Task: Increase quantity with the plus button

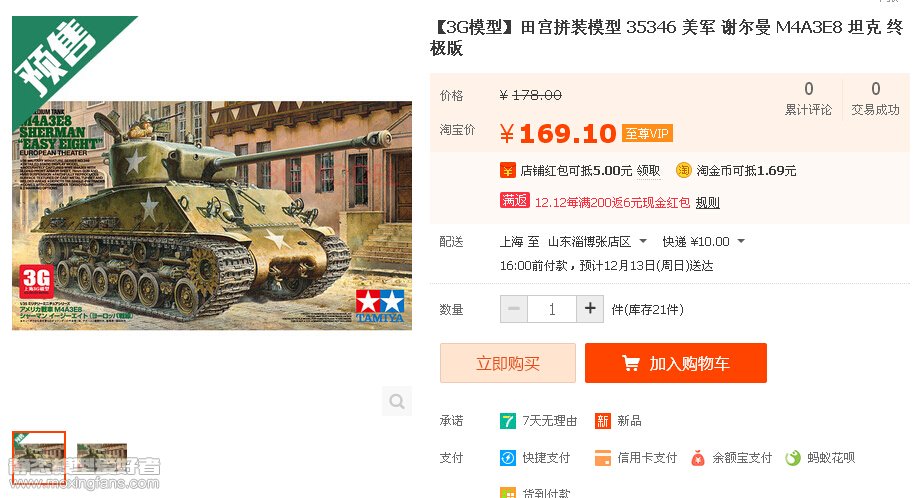Action: coord(590,309)
